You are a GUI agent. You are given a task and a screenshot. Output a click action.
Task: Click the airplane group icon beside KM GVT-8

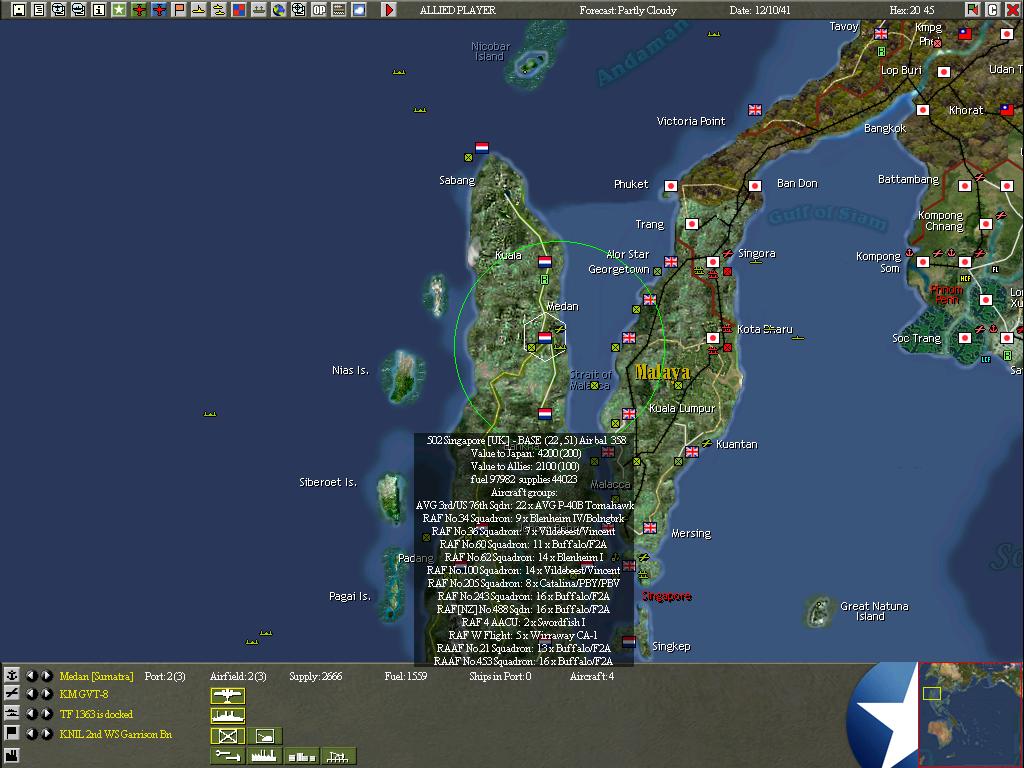pyautogui.click(x=12, y=694)
